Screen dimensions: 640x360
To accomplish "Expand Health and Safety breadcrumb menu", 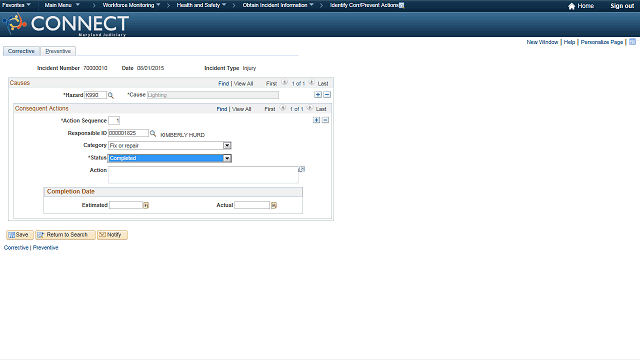I will tap(201, 5).
